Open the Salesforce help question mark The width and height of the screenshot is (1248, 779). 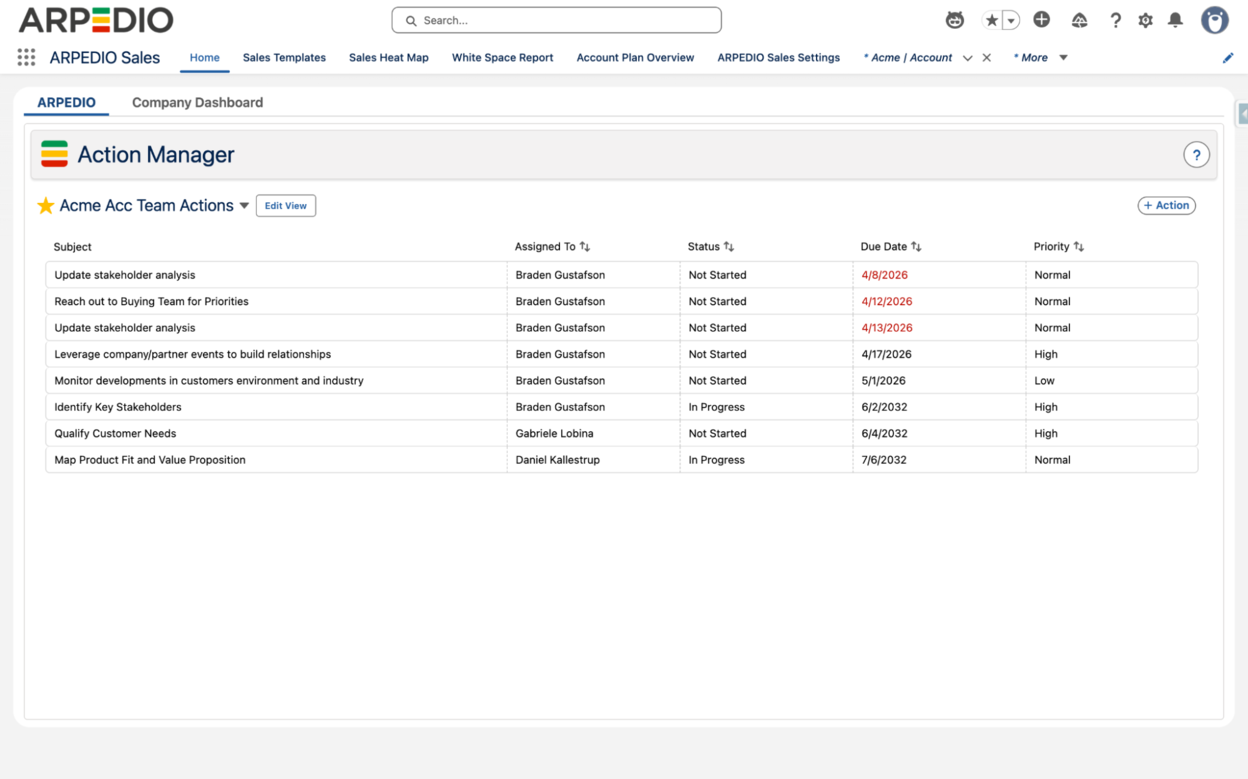tap(1115, 20)
